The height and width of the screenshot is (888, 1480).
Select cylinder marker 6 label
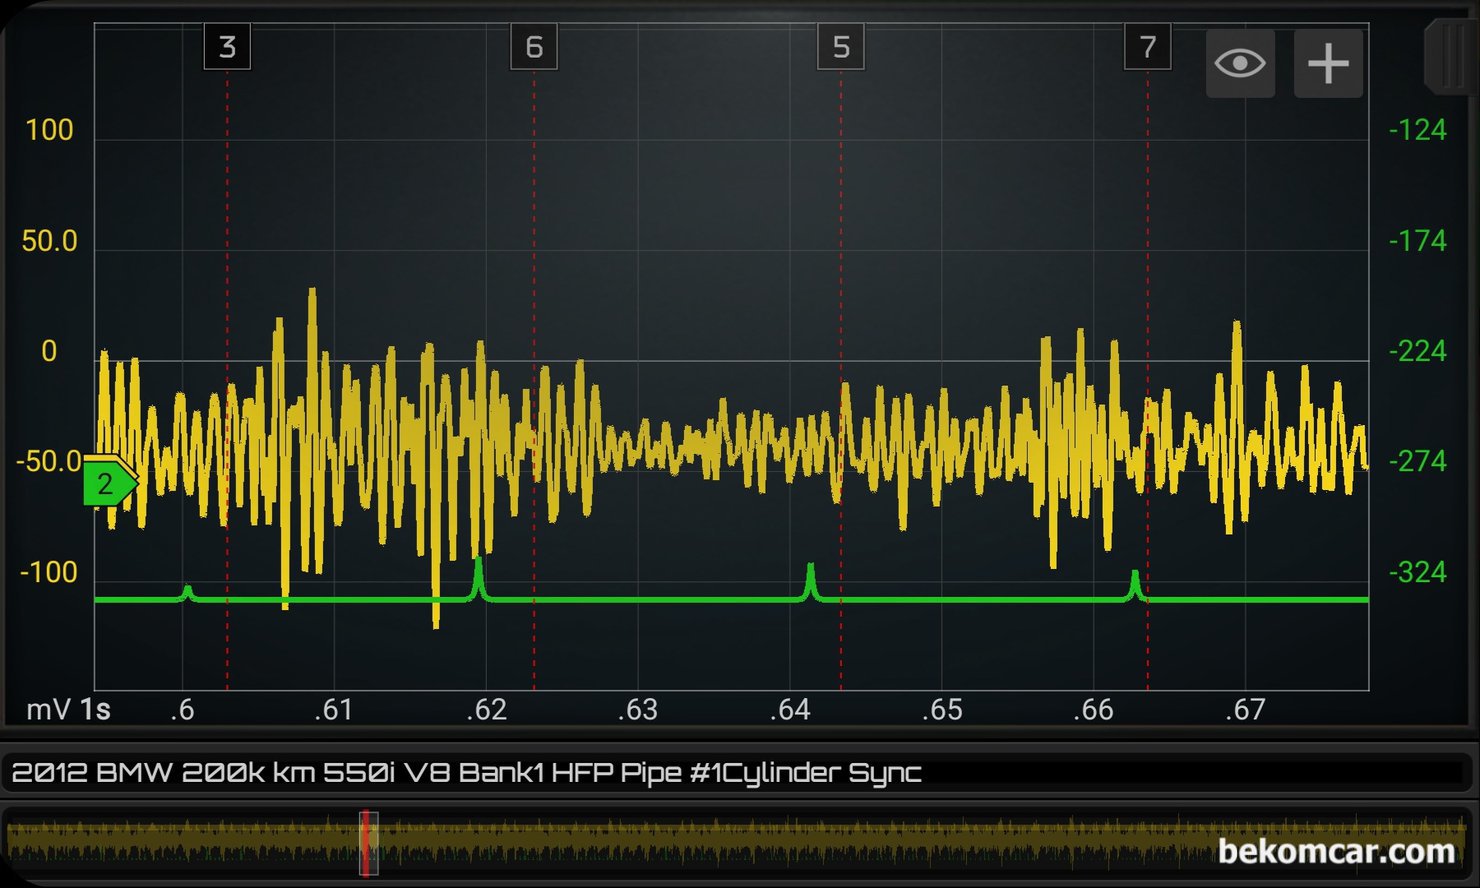[534, 47]
